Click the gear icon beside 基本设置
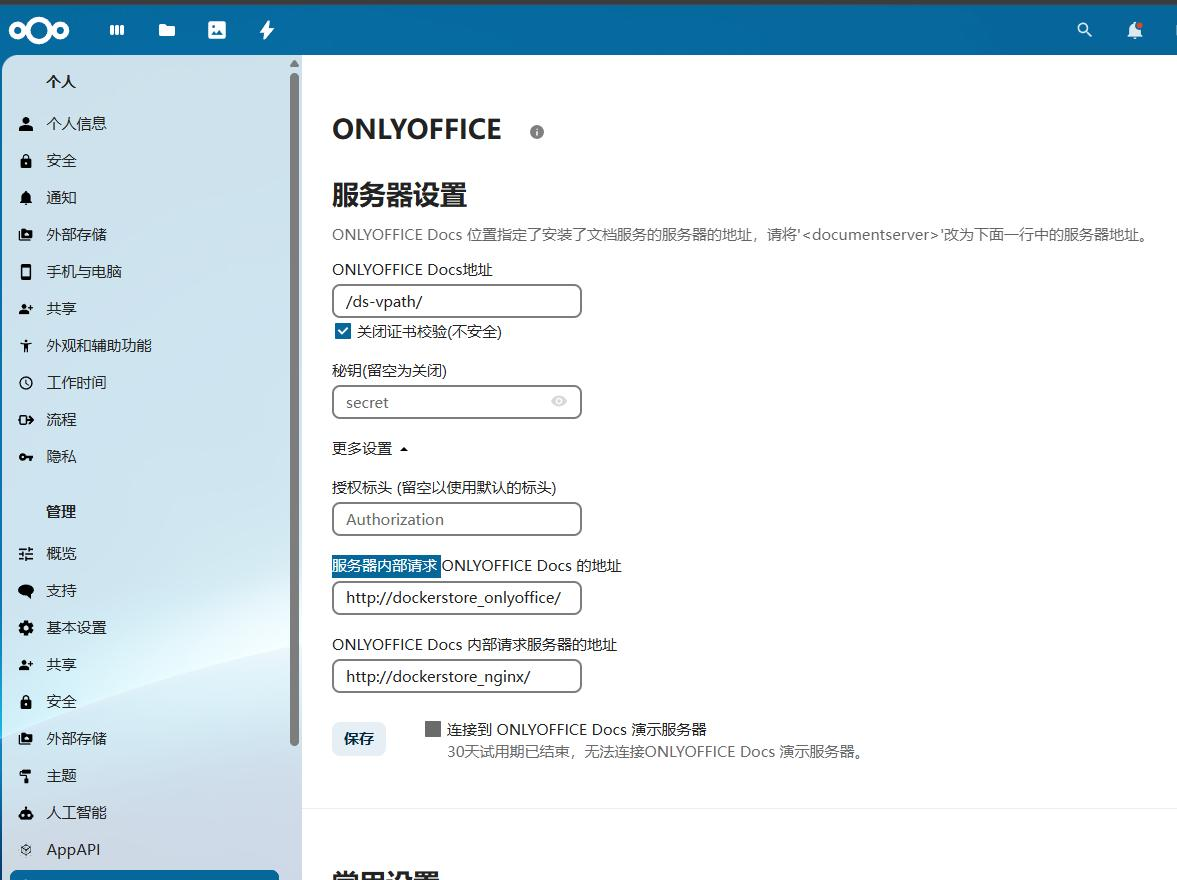 (x=26, y=628)
